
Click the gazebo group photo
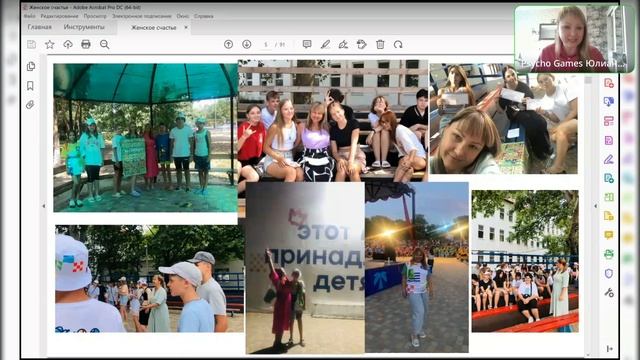click(145, 138)
